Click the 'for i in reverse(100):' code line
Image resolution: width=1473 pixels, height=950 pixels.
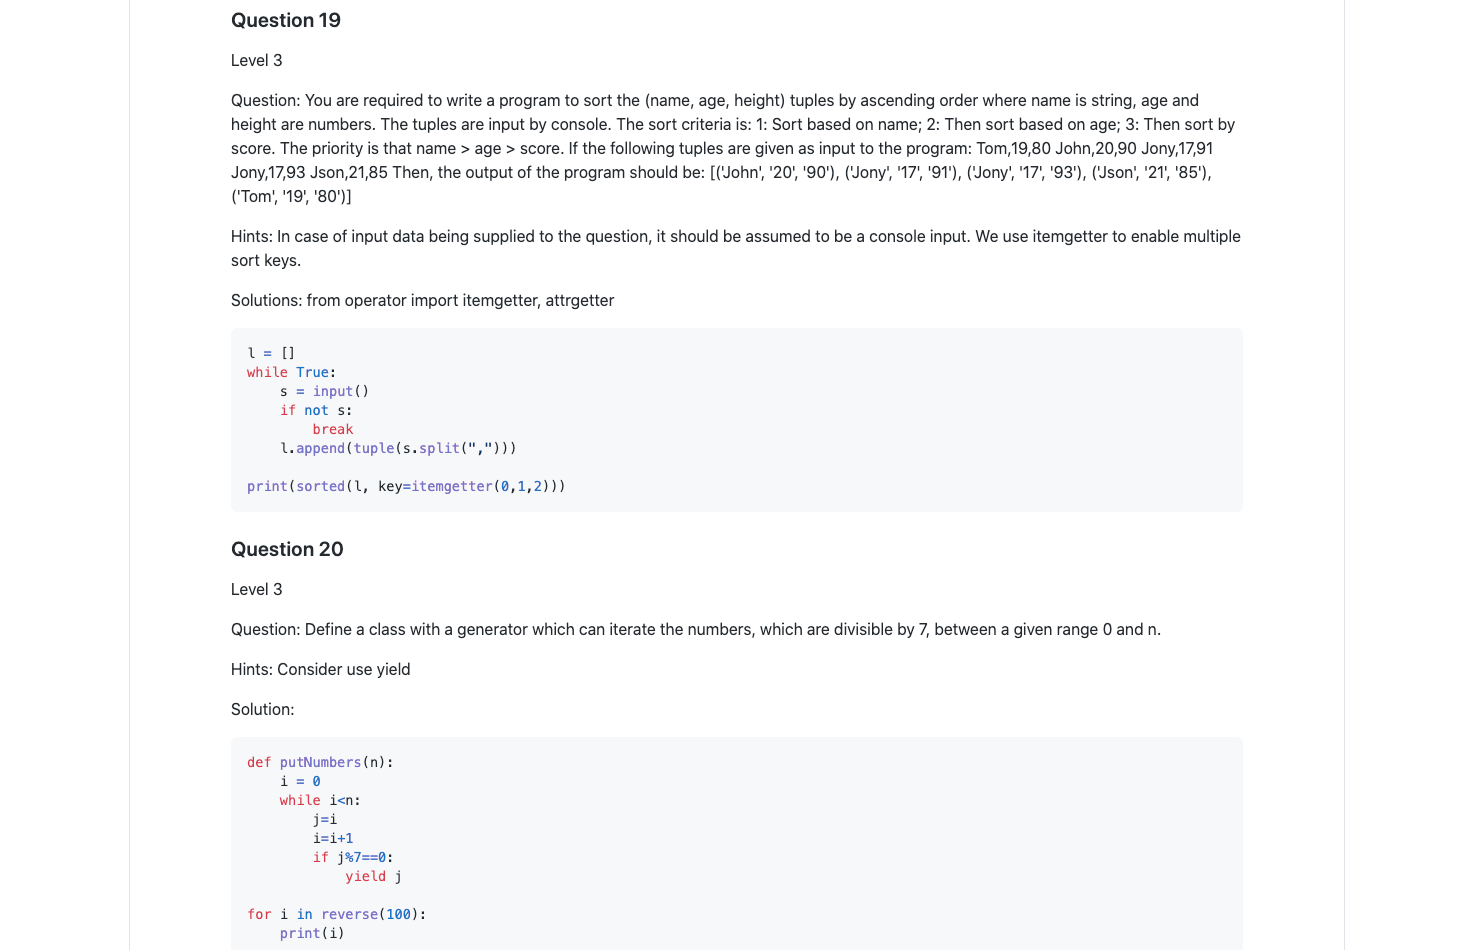[x=337, y=914]
